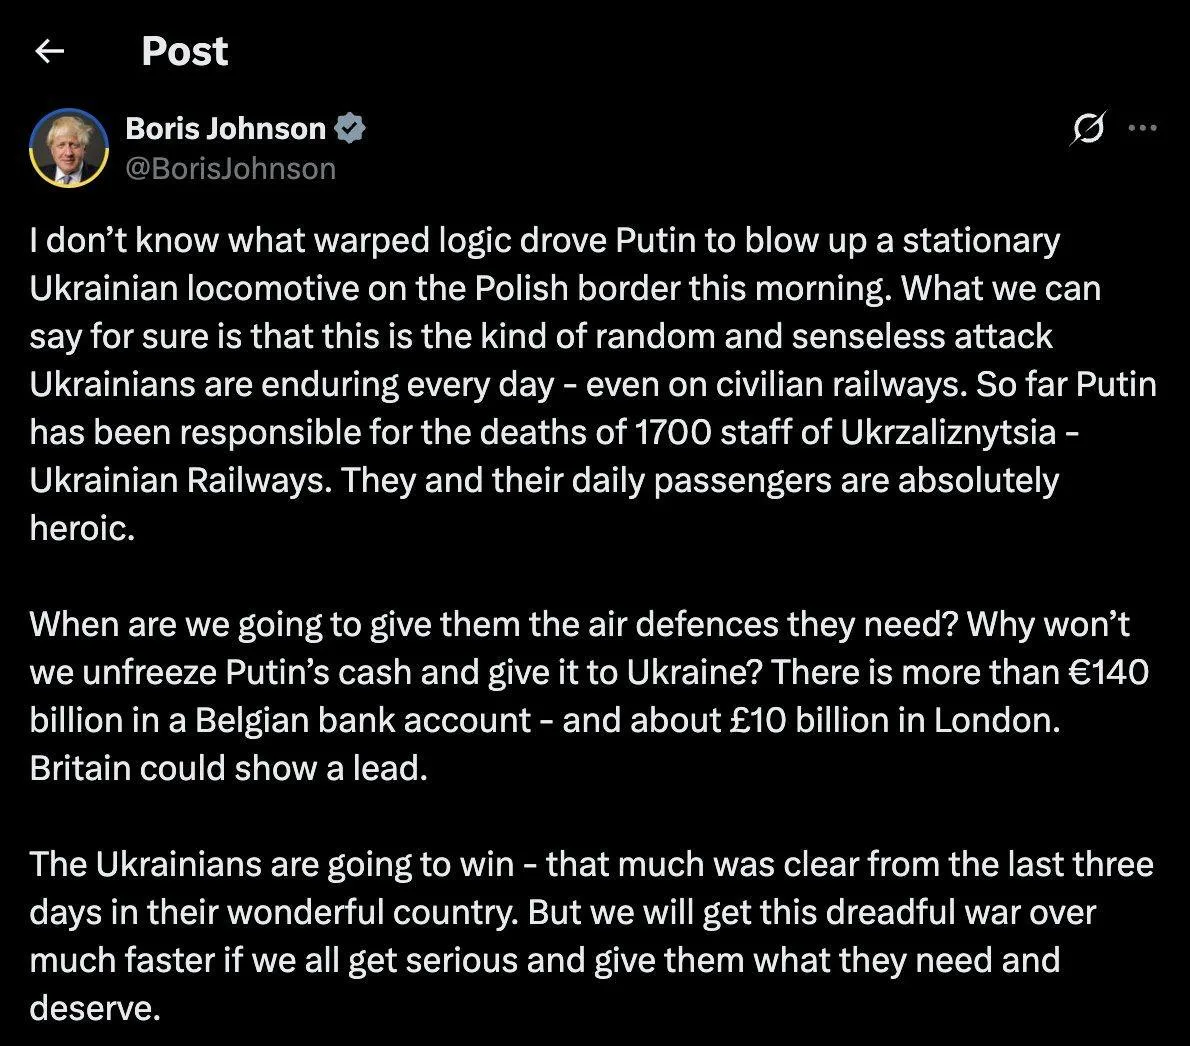
Task: Click the sentence "Britain could show a lead."
Action: [x=228, y=768]
